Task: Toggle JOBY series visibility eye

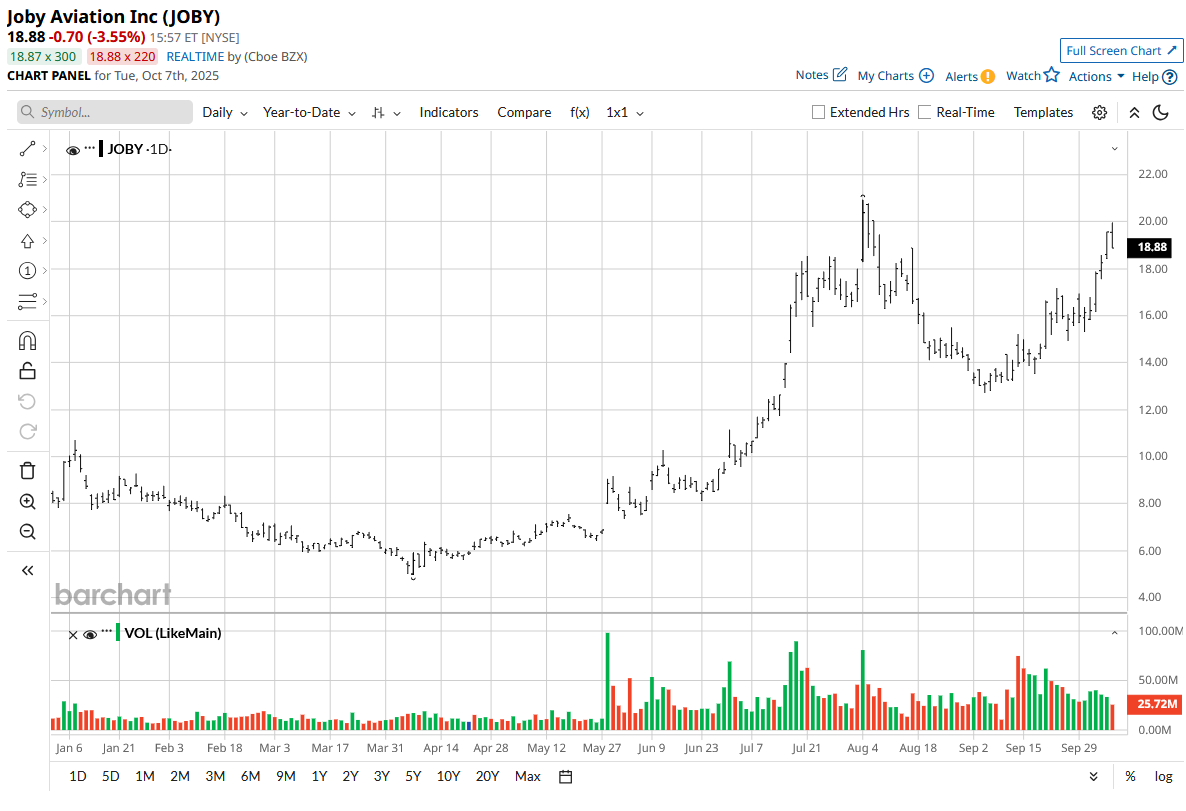Action: 73,151
